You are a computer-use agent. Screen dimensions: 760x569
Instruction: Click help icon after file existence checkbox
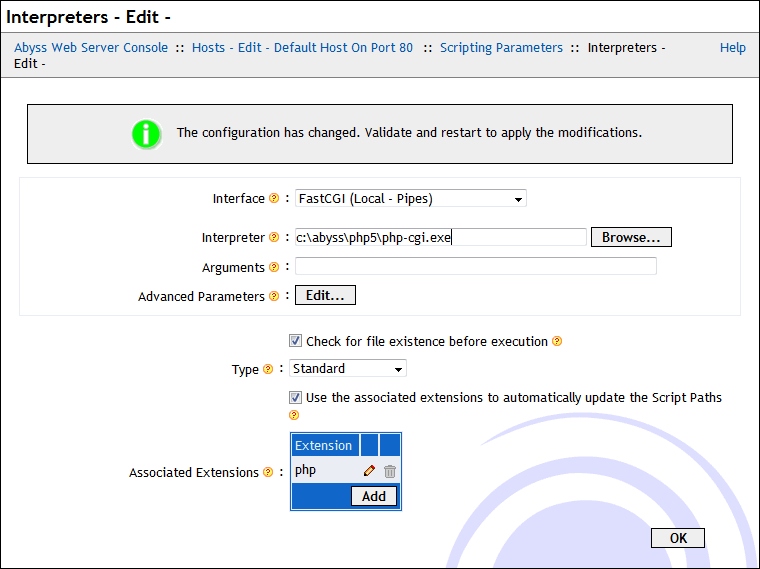click(557, 342)
